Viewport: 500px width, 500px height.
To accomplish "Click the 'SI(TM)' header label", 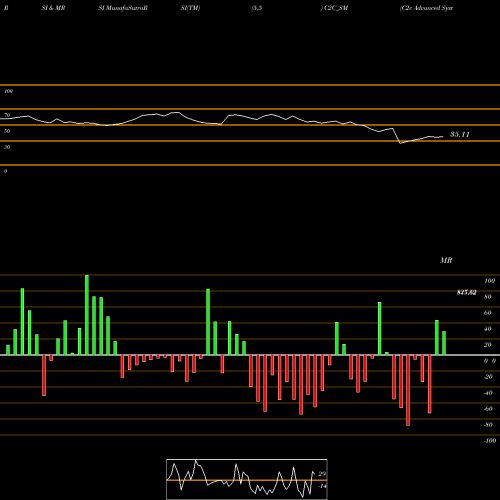I will click(190, 8).
